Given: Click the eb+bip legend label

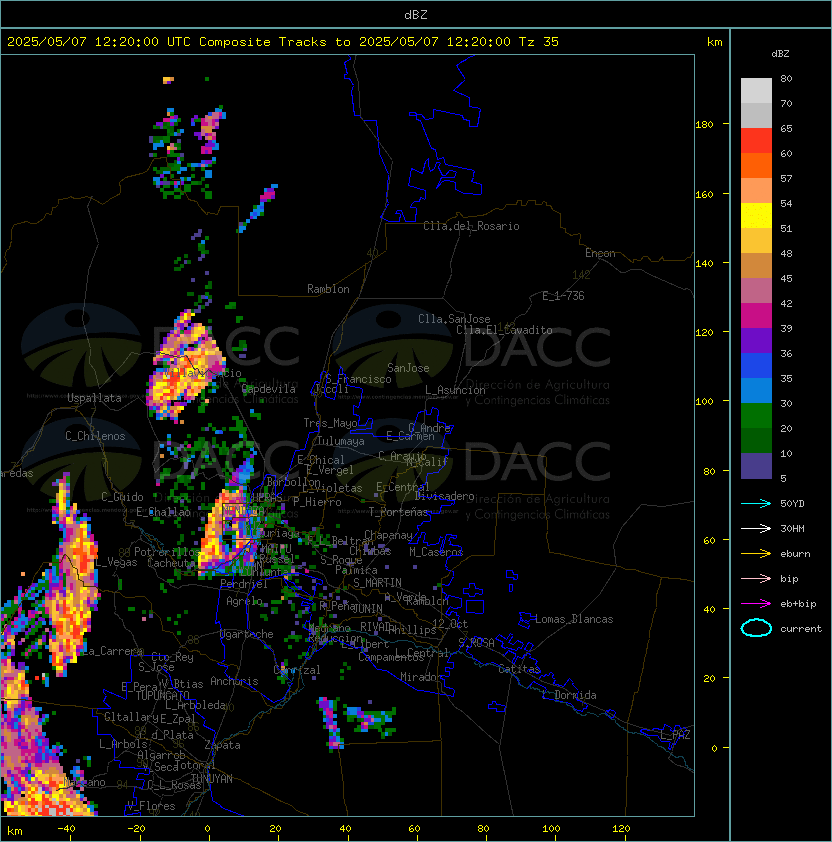Looking at the screenshot, I should 798,604.
